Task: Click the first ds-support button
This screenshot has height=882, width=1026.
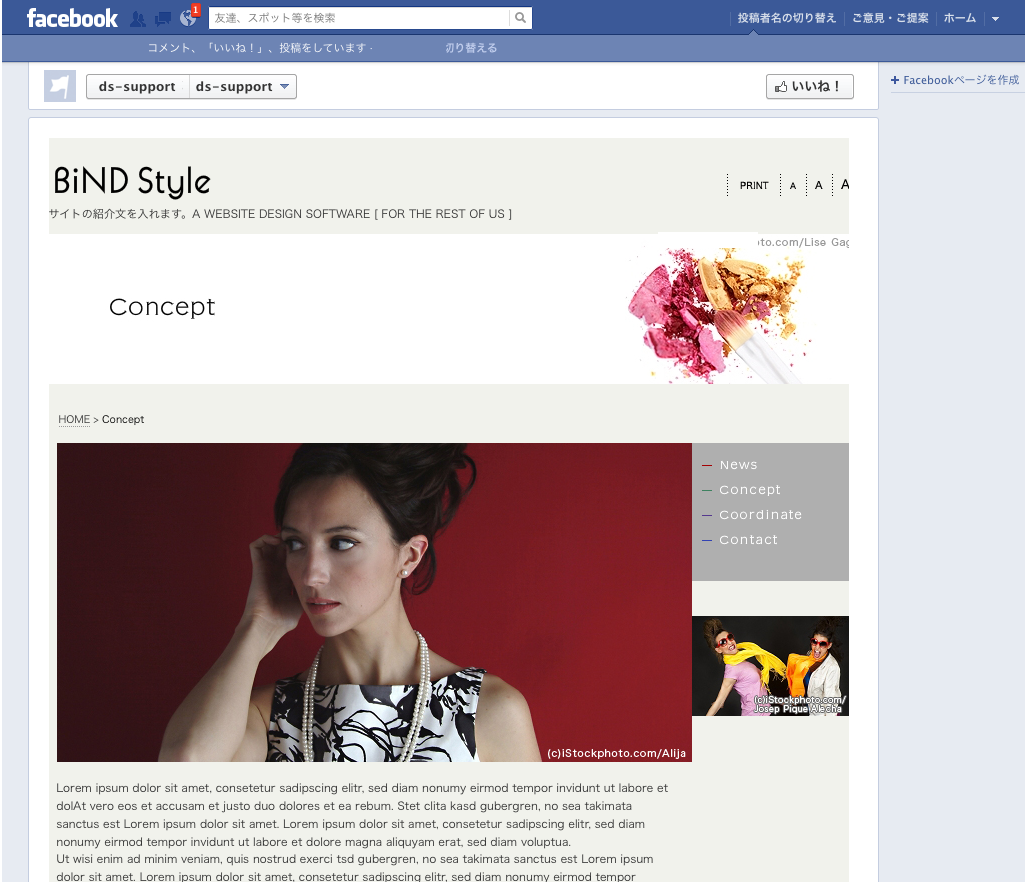Action: click(137, 87)
